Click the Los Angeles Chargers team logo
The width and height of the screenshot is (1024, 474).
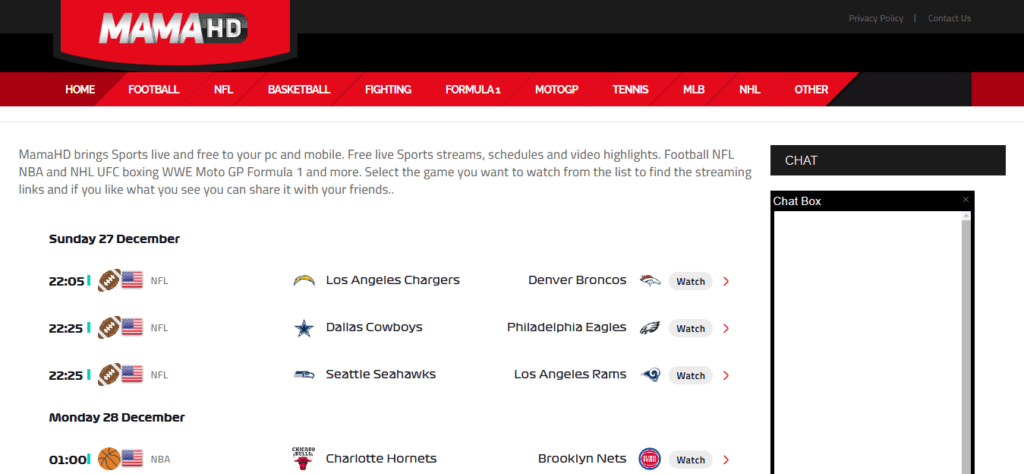[x=304, y=280]
